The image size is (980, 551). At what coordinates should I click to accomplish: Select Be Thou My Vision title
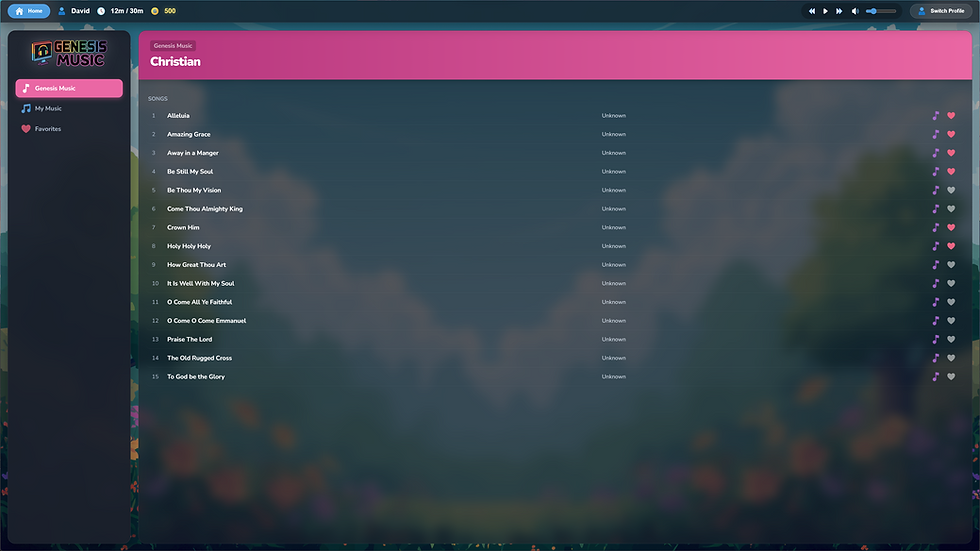tap(194, 190)
